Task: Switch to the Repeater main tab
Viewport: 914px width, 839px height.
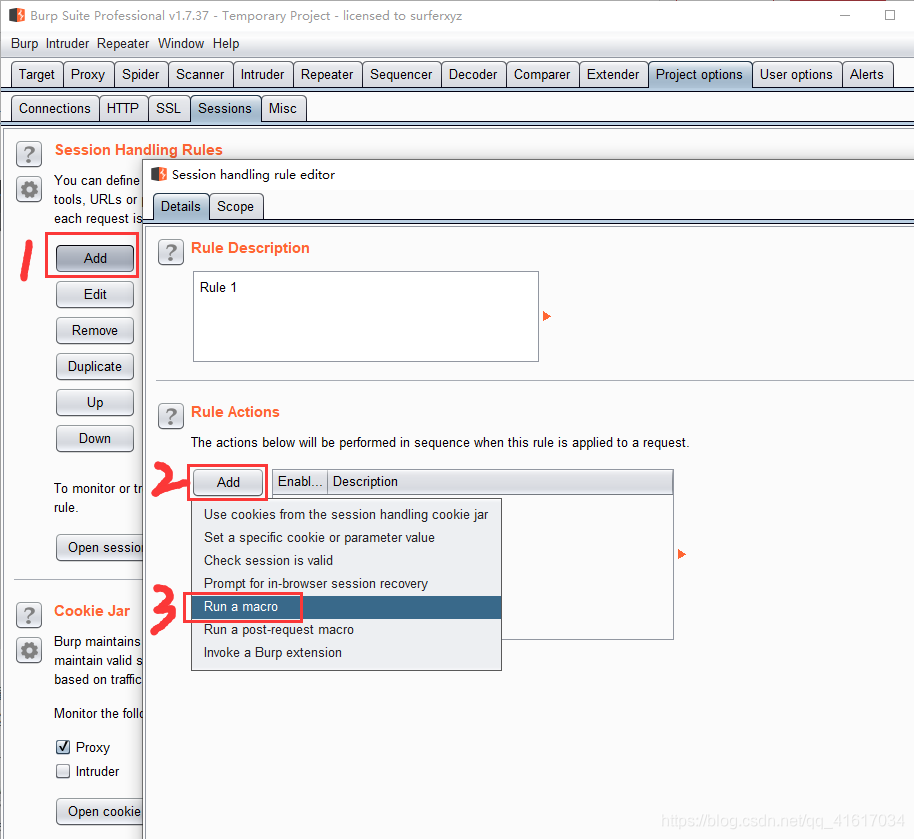Action: tap(327, 75)
